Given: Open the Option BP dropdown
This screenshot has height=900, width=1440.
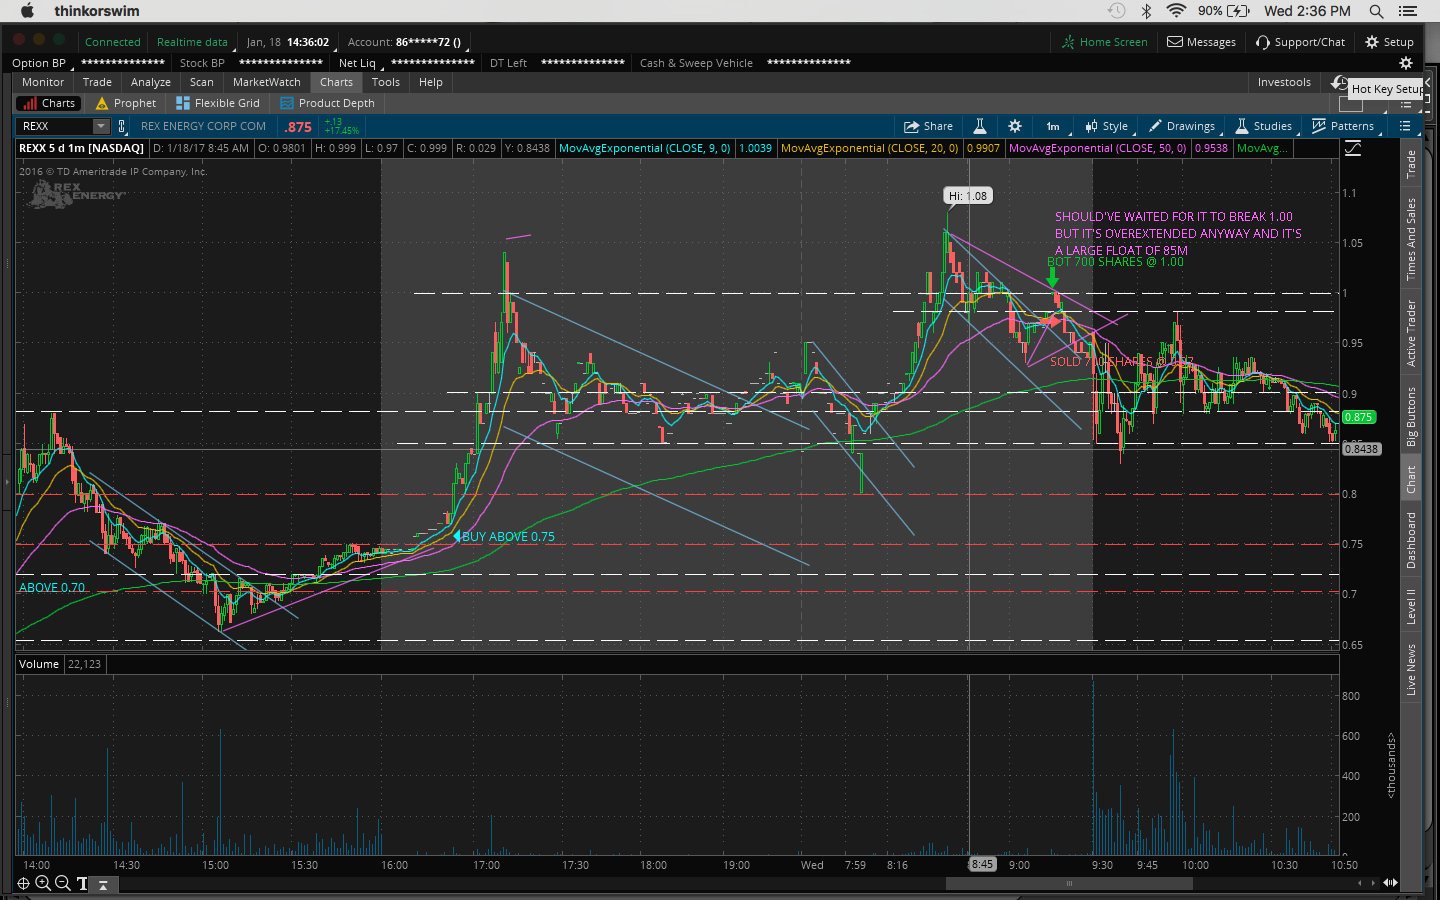Looking at the screenshot, I should pyautogui.click(x=40, y=63).
